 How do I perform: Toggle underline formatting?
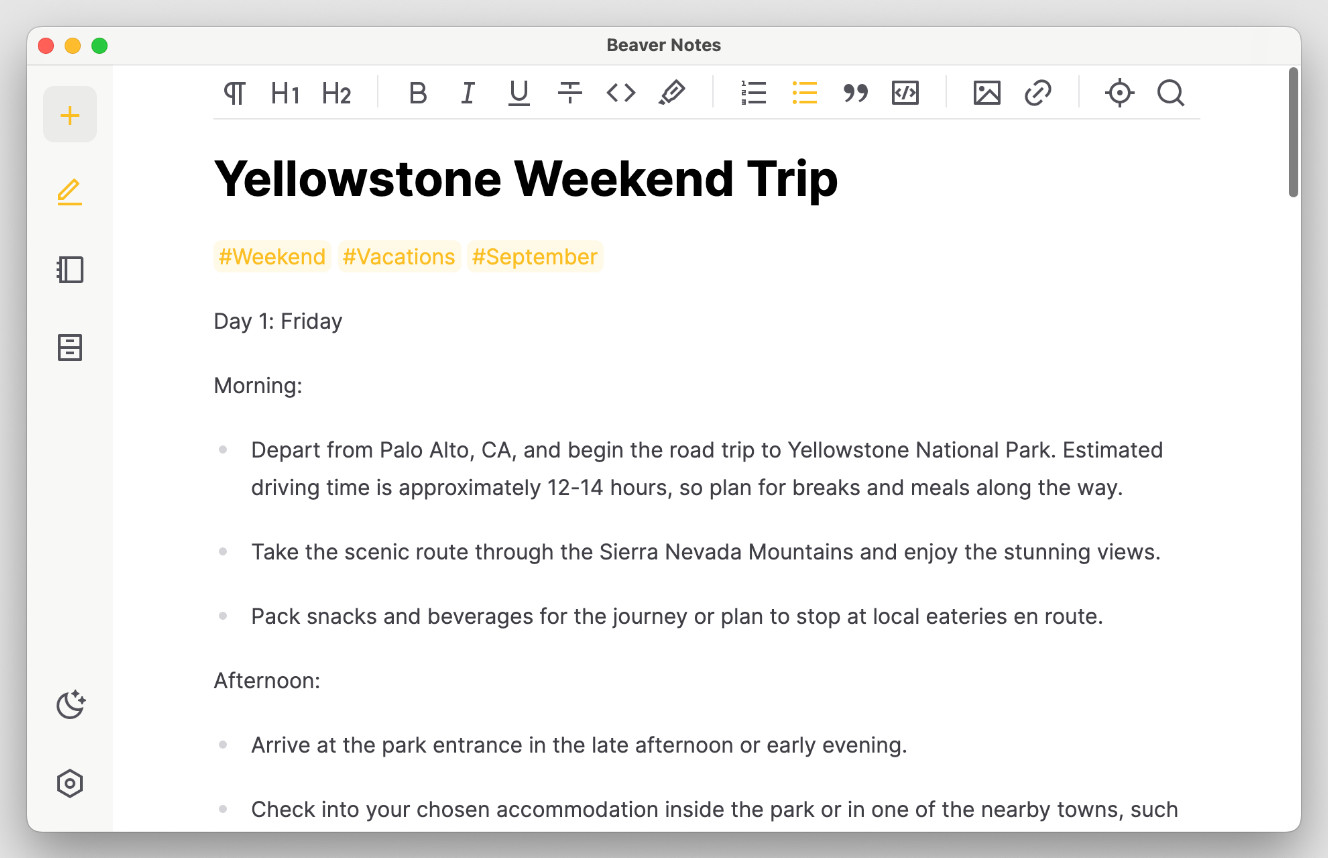(x=518, y=94)
